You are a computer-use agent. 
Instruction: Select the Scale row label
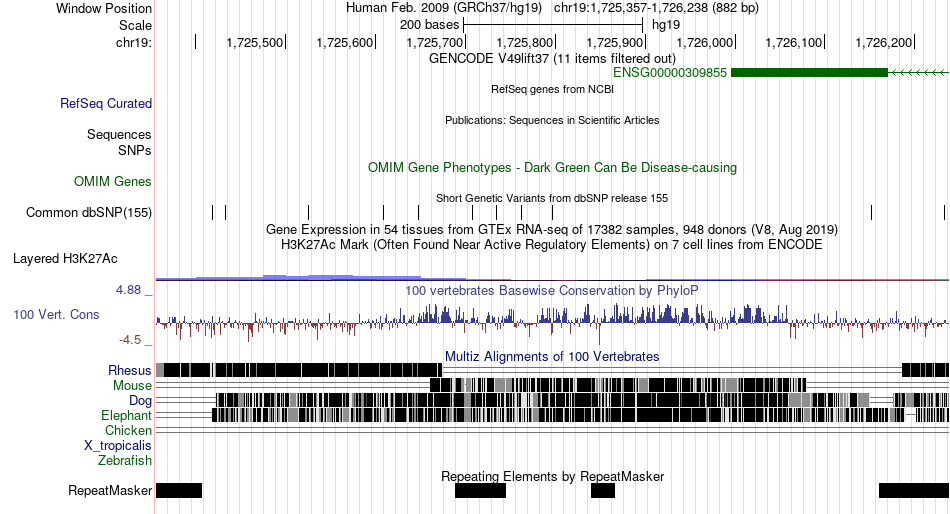(x=135, y=25)
